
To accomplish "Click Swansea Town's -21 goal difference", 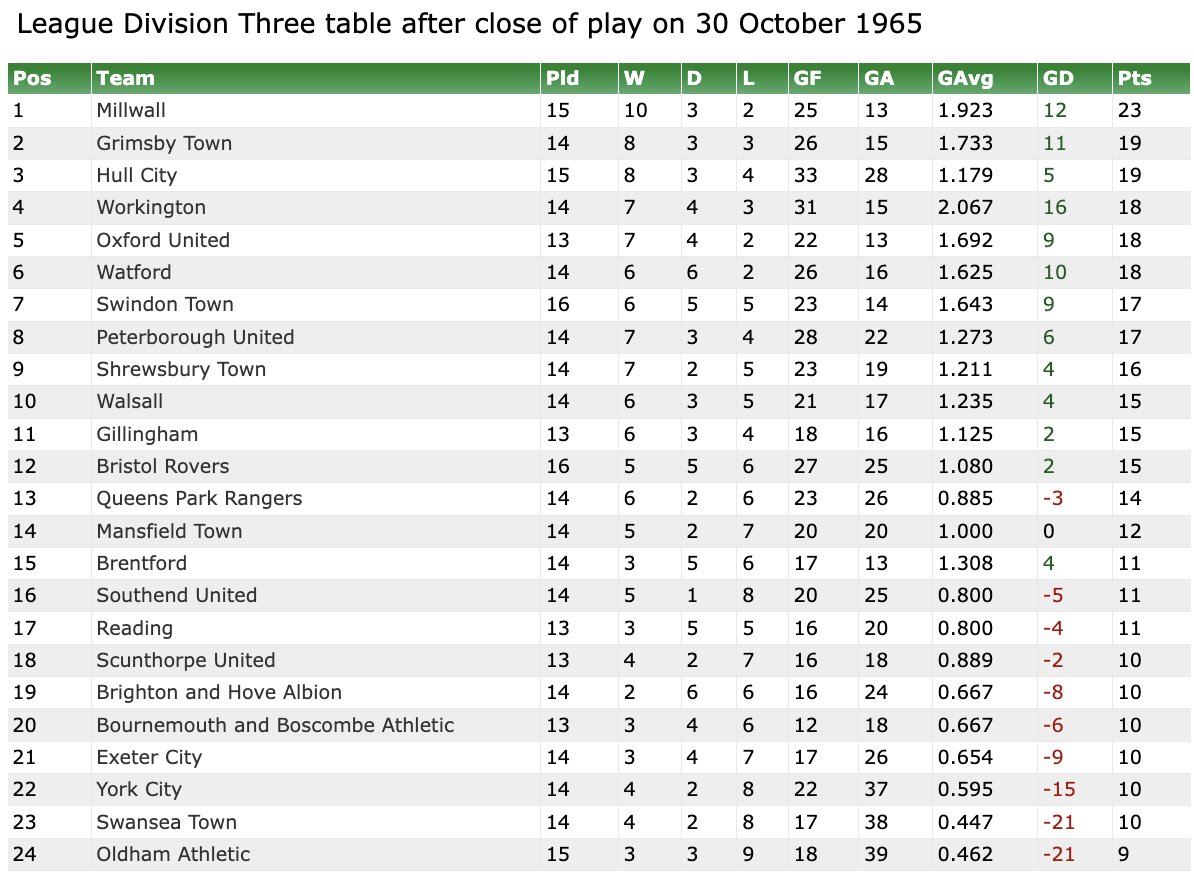I will tap(1059, 822).
